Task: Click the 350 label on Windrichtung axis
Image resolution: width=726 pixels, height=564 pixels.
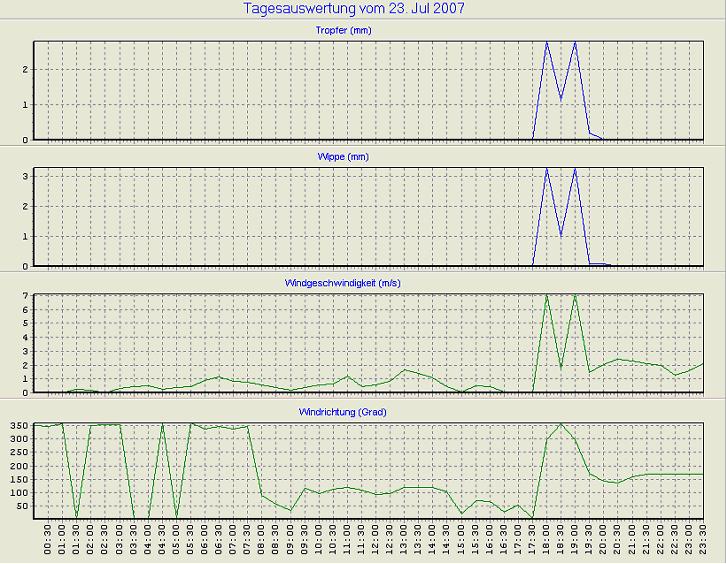Action: pos(19,426)
